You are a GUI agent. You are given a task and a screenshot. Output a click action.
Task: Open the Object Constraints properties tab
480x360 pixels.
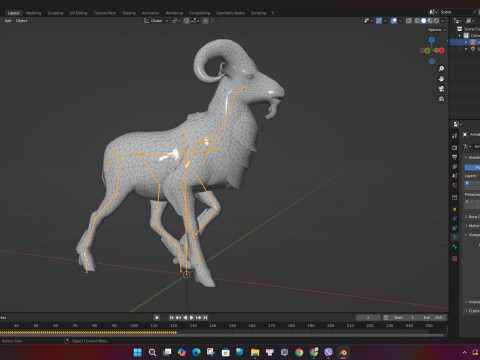454,228
